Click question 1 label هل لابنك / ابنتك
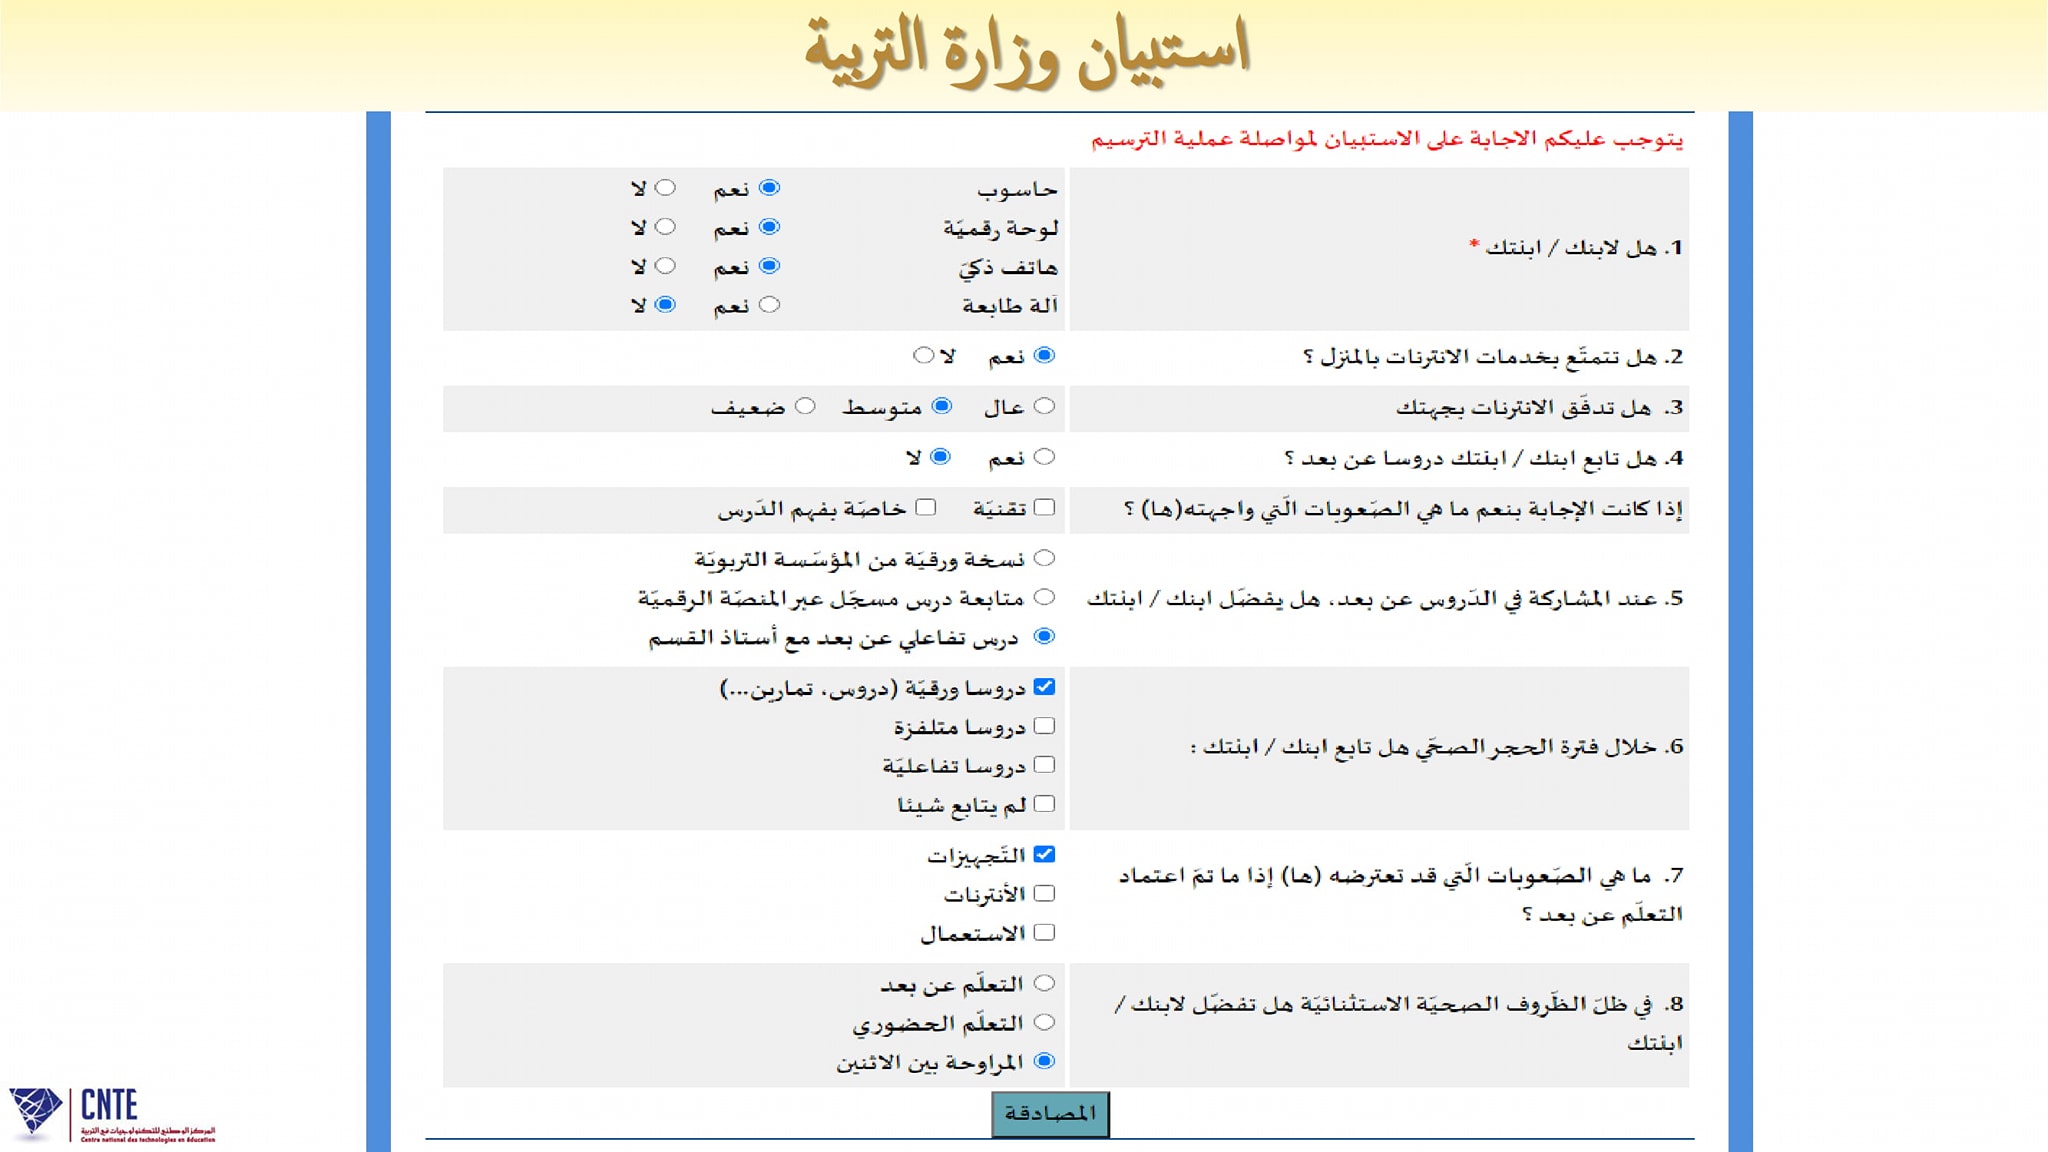 click(x=1576, y=247)
